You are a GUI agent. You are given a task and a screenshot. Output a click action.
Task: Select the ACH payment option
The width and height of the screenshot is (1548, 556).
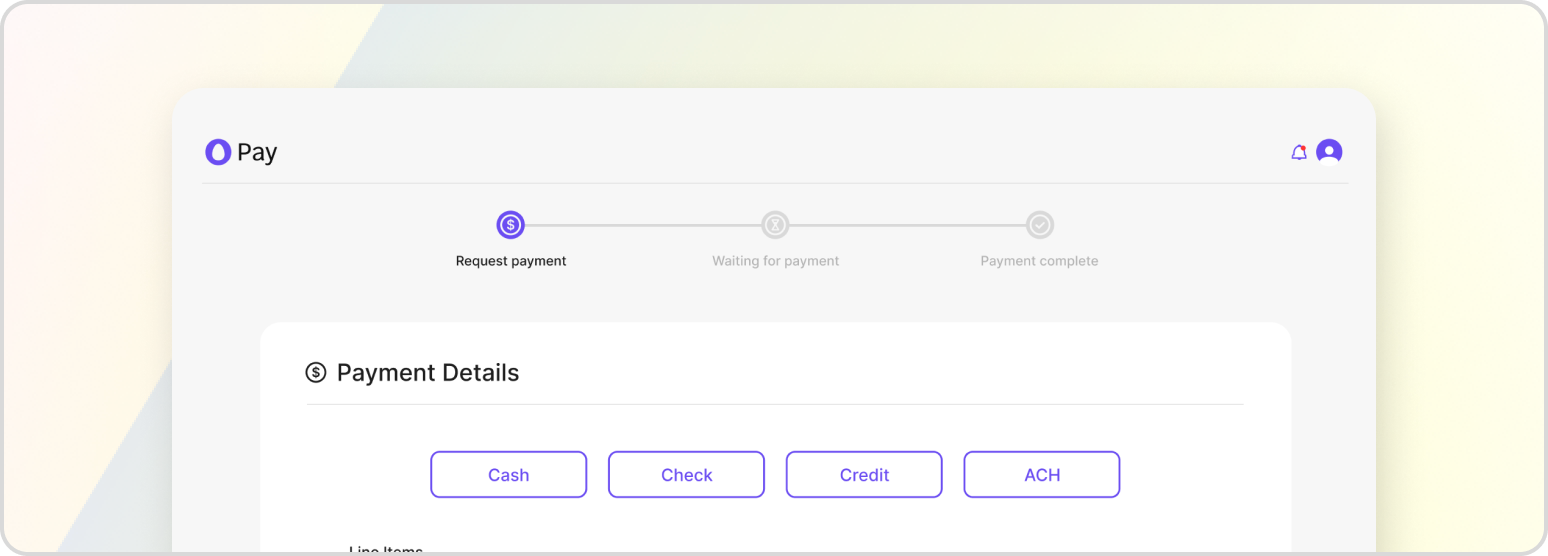(x=1041, y=475)
